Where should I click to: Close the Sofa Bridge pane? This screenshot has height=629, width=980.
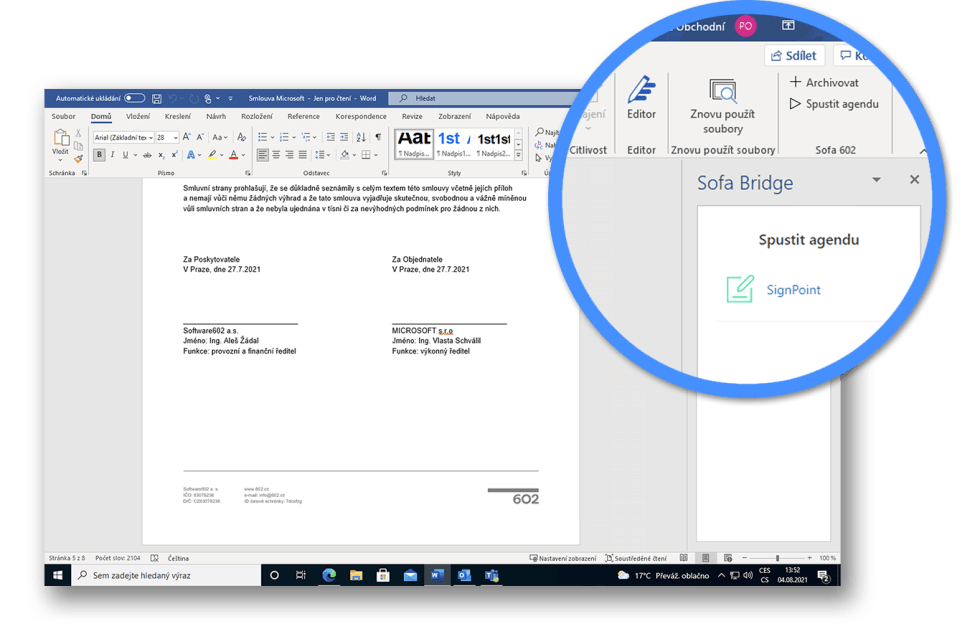(914, 180)
